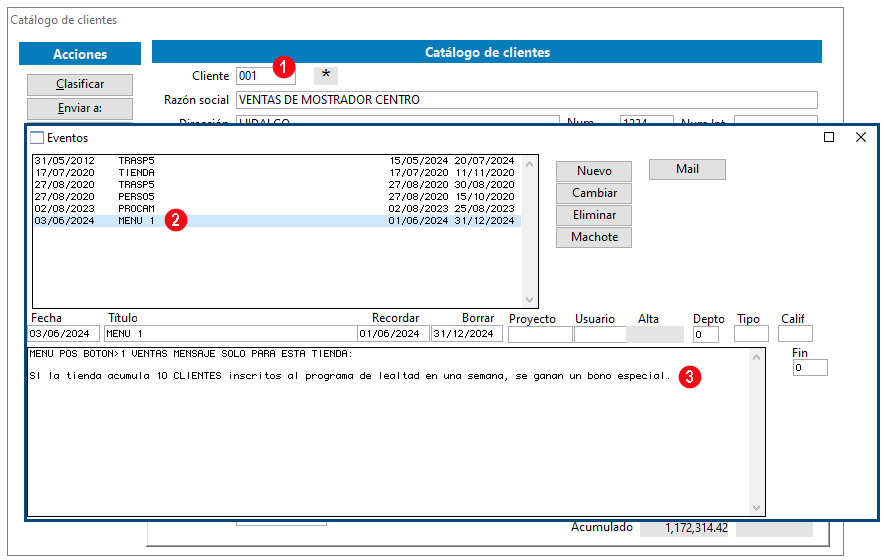Image resolution: width=885 pixels, height=560 pixels.
Task: Click the Eventos window title icon
Action: tap(37, 138)
